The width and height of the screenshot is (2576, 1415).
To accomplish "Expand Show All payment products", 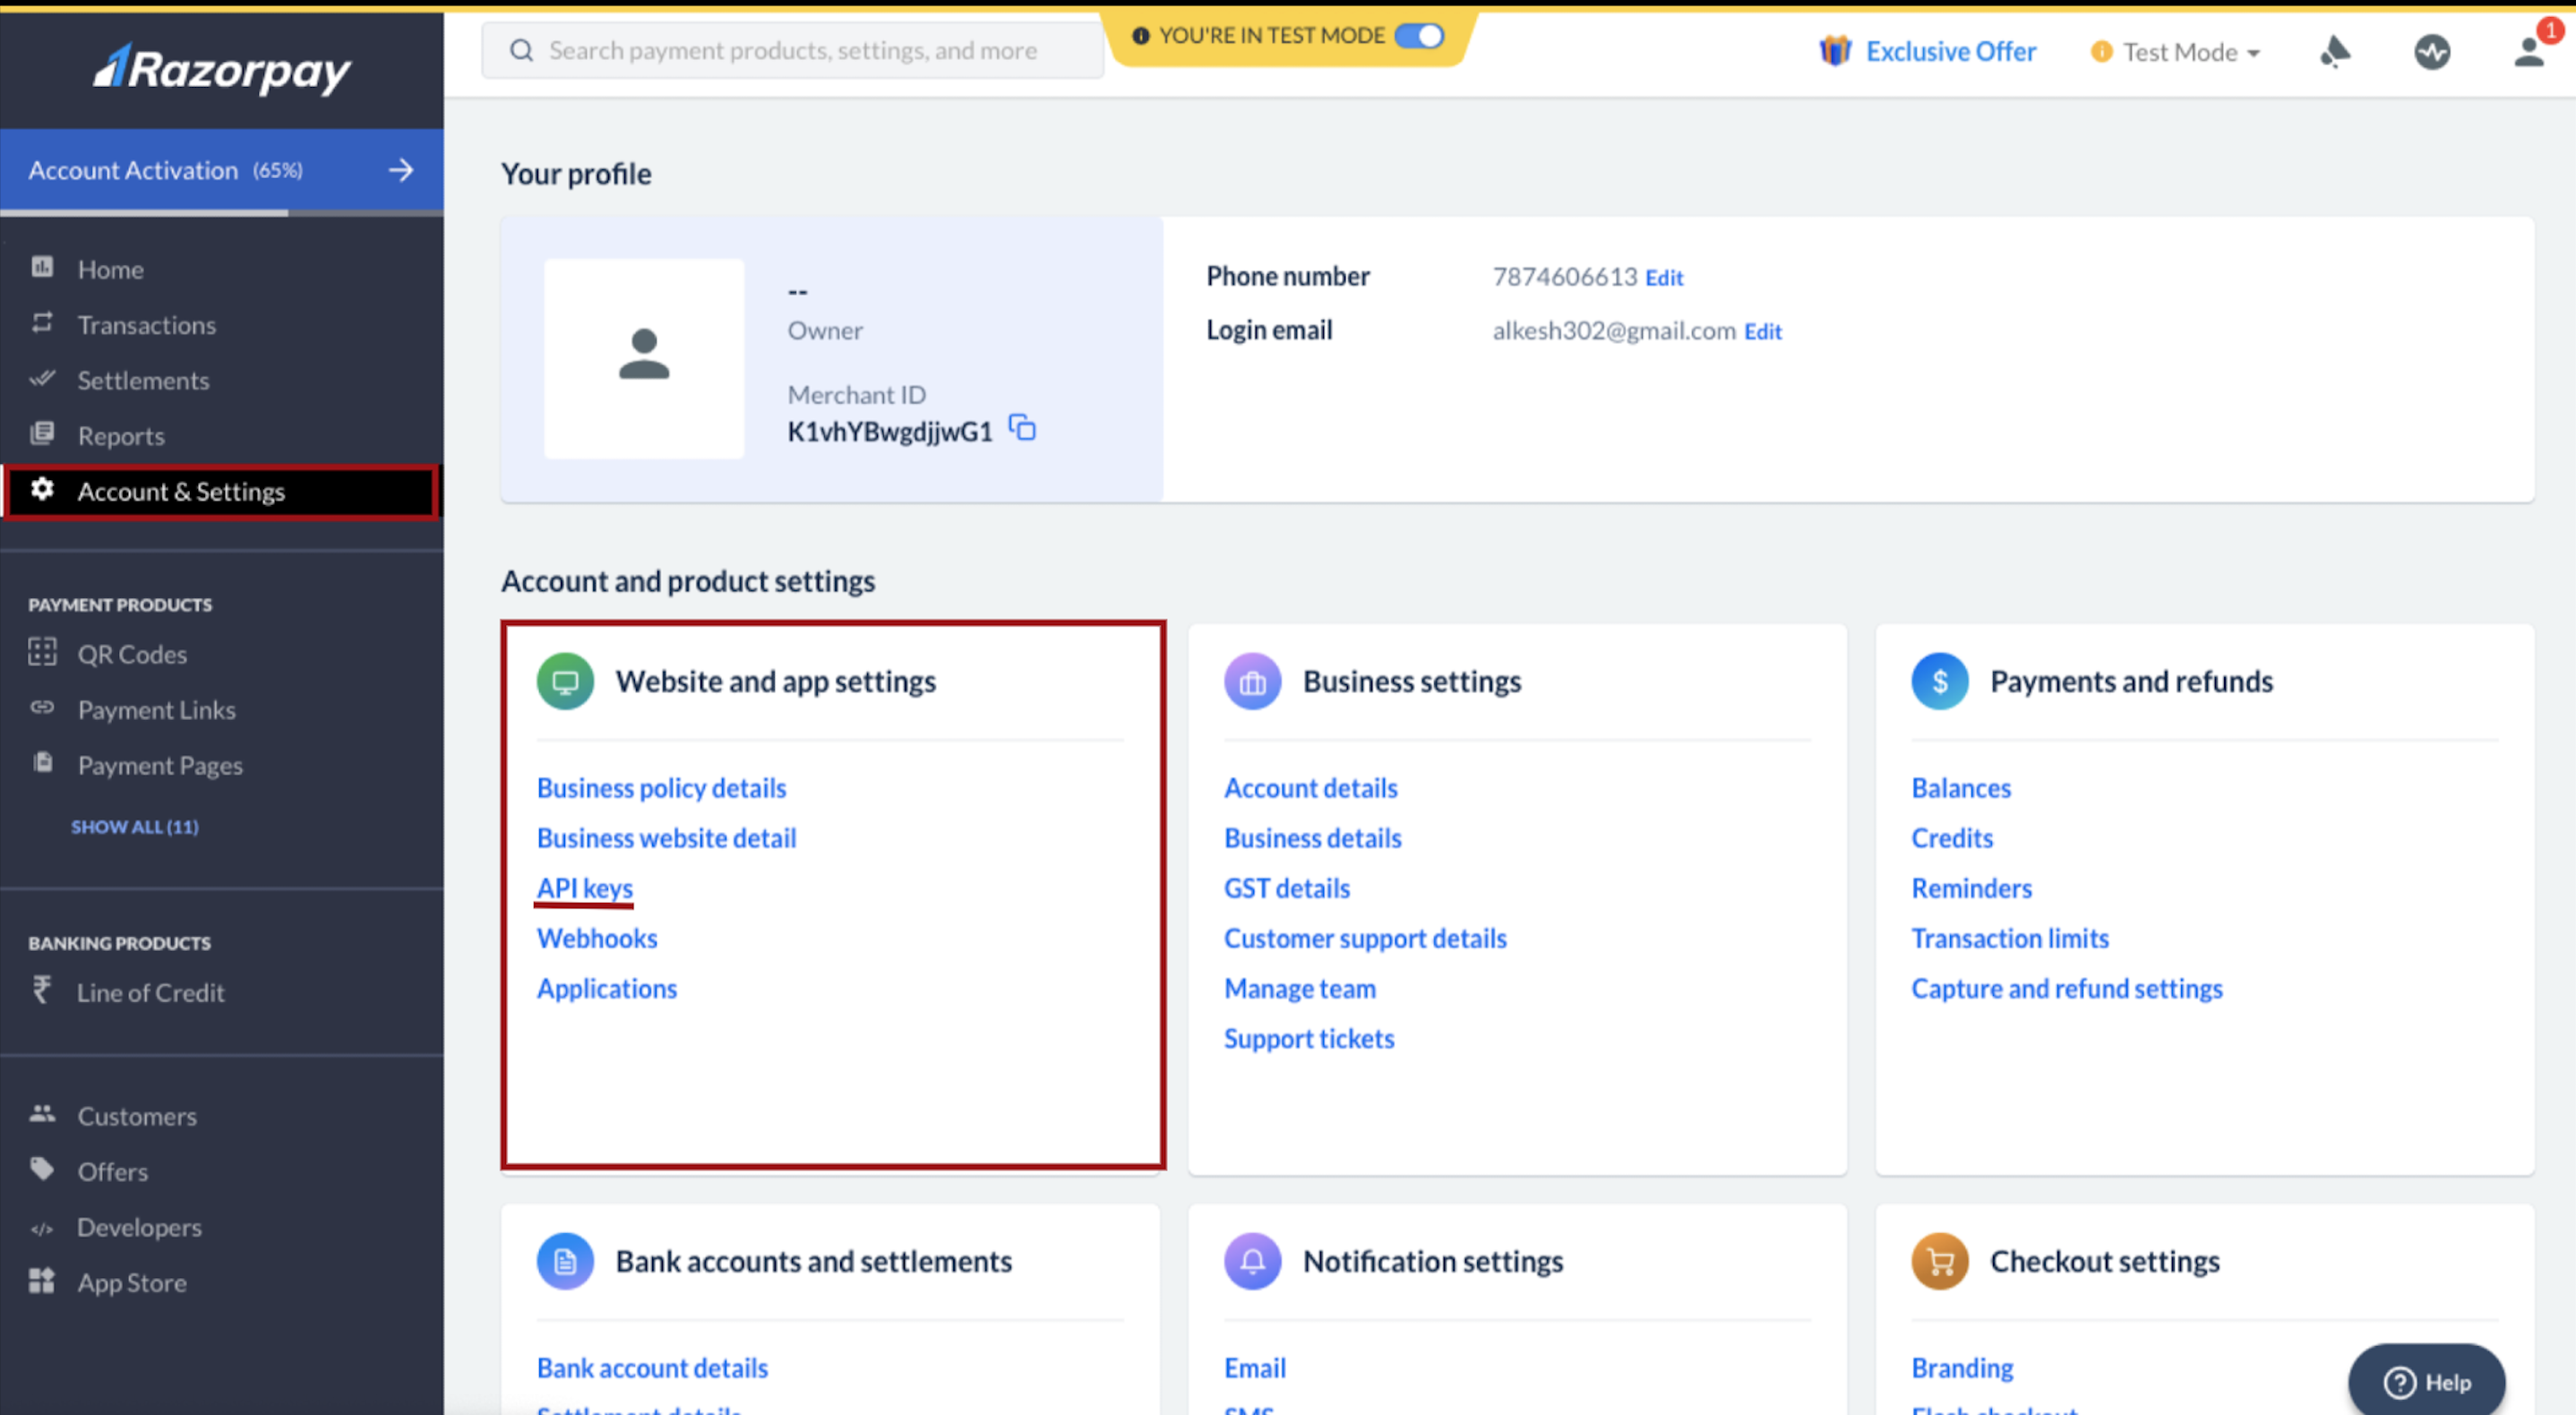I will (134, 826).
